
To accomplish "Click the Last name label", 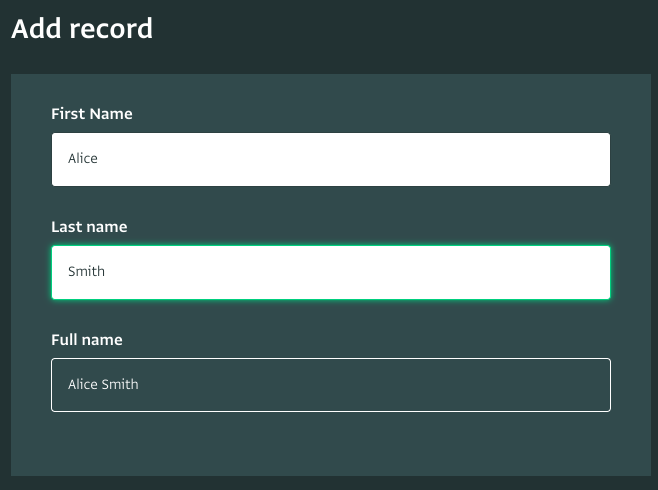I will click(x=89, y=227).
